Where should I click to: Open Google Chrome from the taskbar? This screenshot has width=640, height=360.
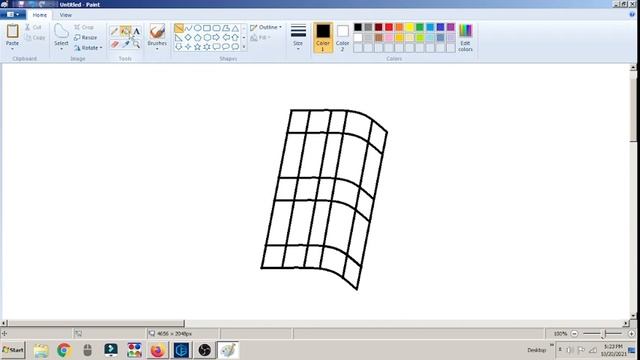[64, 350]
